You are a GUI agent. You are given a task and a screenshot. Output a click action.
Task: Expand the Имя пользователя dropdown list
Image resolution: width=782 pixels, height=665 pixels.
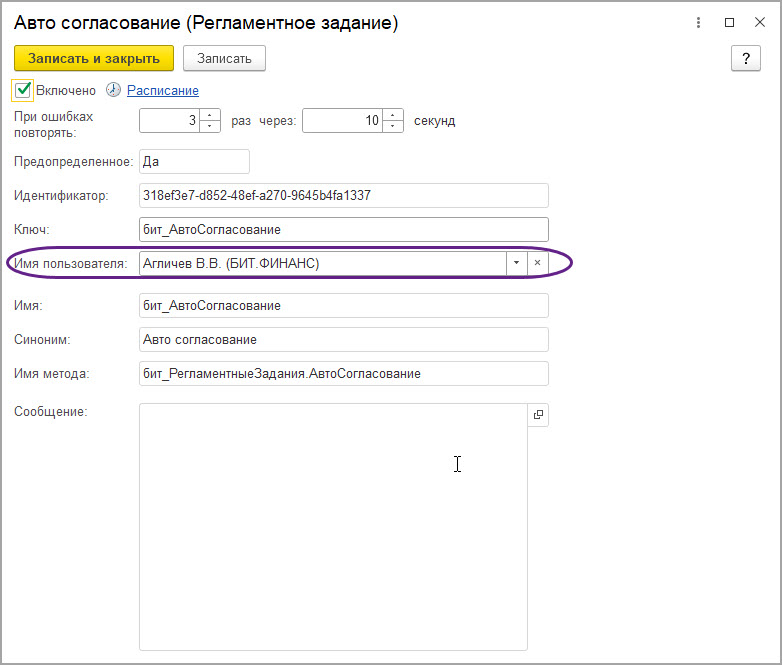(516, 263)
